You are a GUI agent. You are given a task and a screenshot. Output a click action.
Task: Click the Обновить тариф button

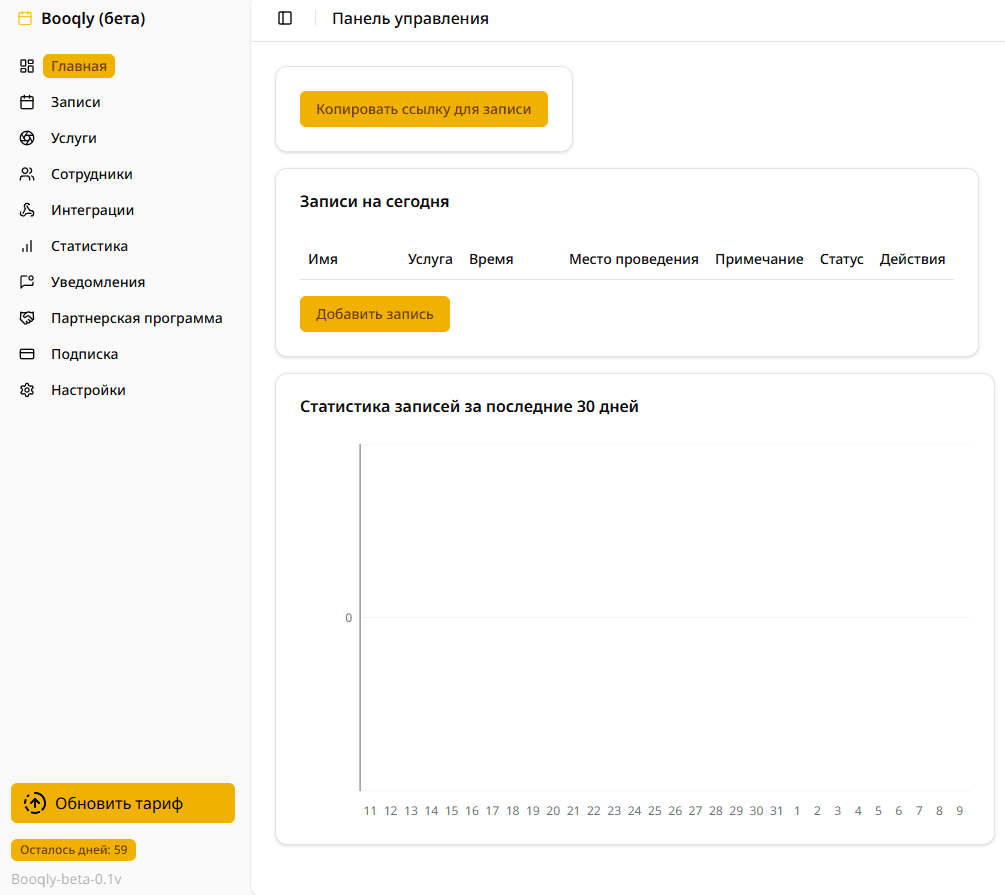[x=123, y=803]
